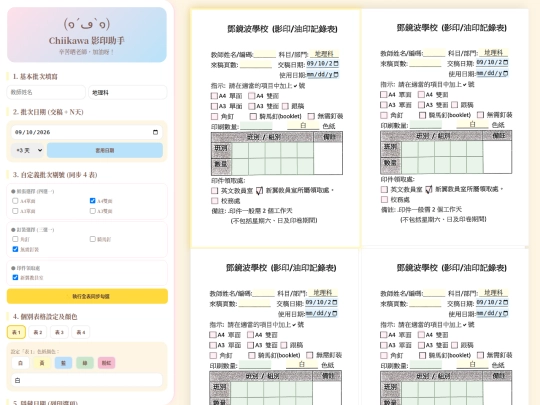Uncheck the sidebar 無需釘裝 checkbox
This screenshot has width=540, height=405.
tap(15, 249)
